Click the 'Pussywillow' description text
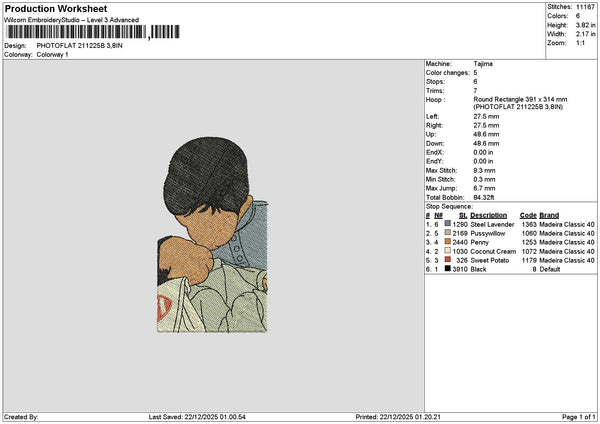Image resolution: width=600 pixels, height=424 pixels. [488, 233]
